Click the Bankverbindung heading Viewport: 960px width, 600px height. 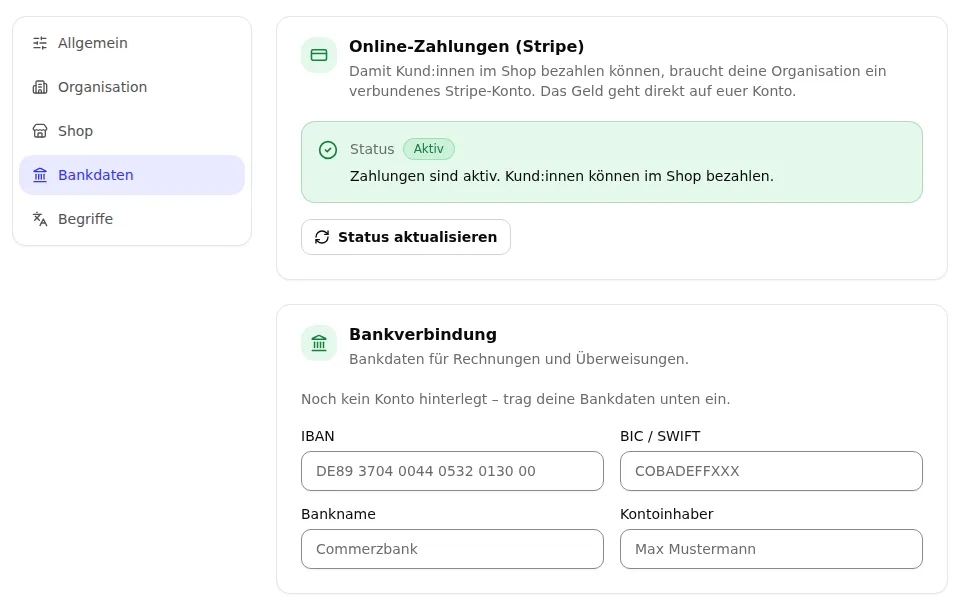[x=423, y=334]
